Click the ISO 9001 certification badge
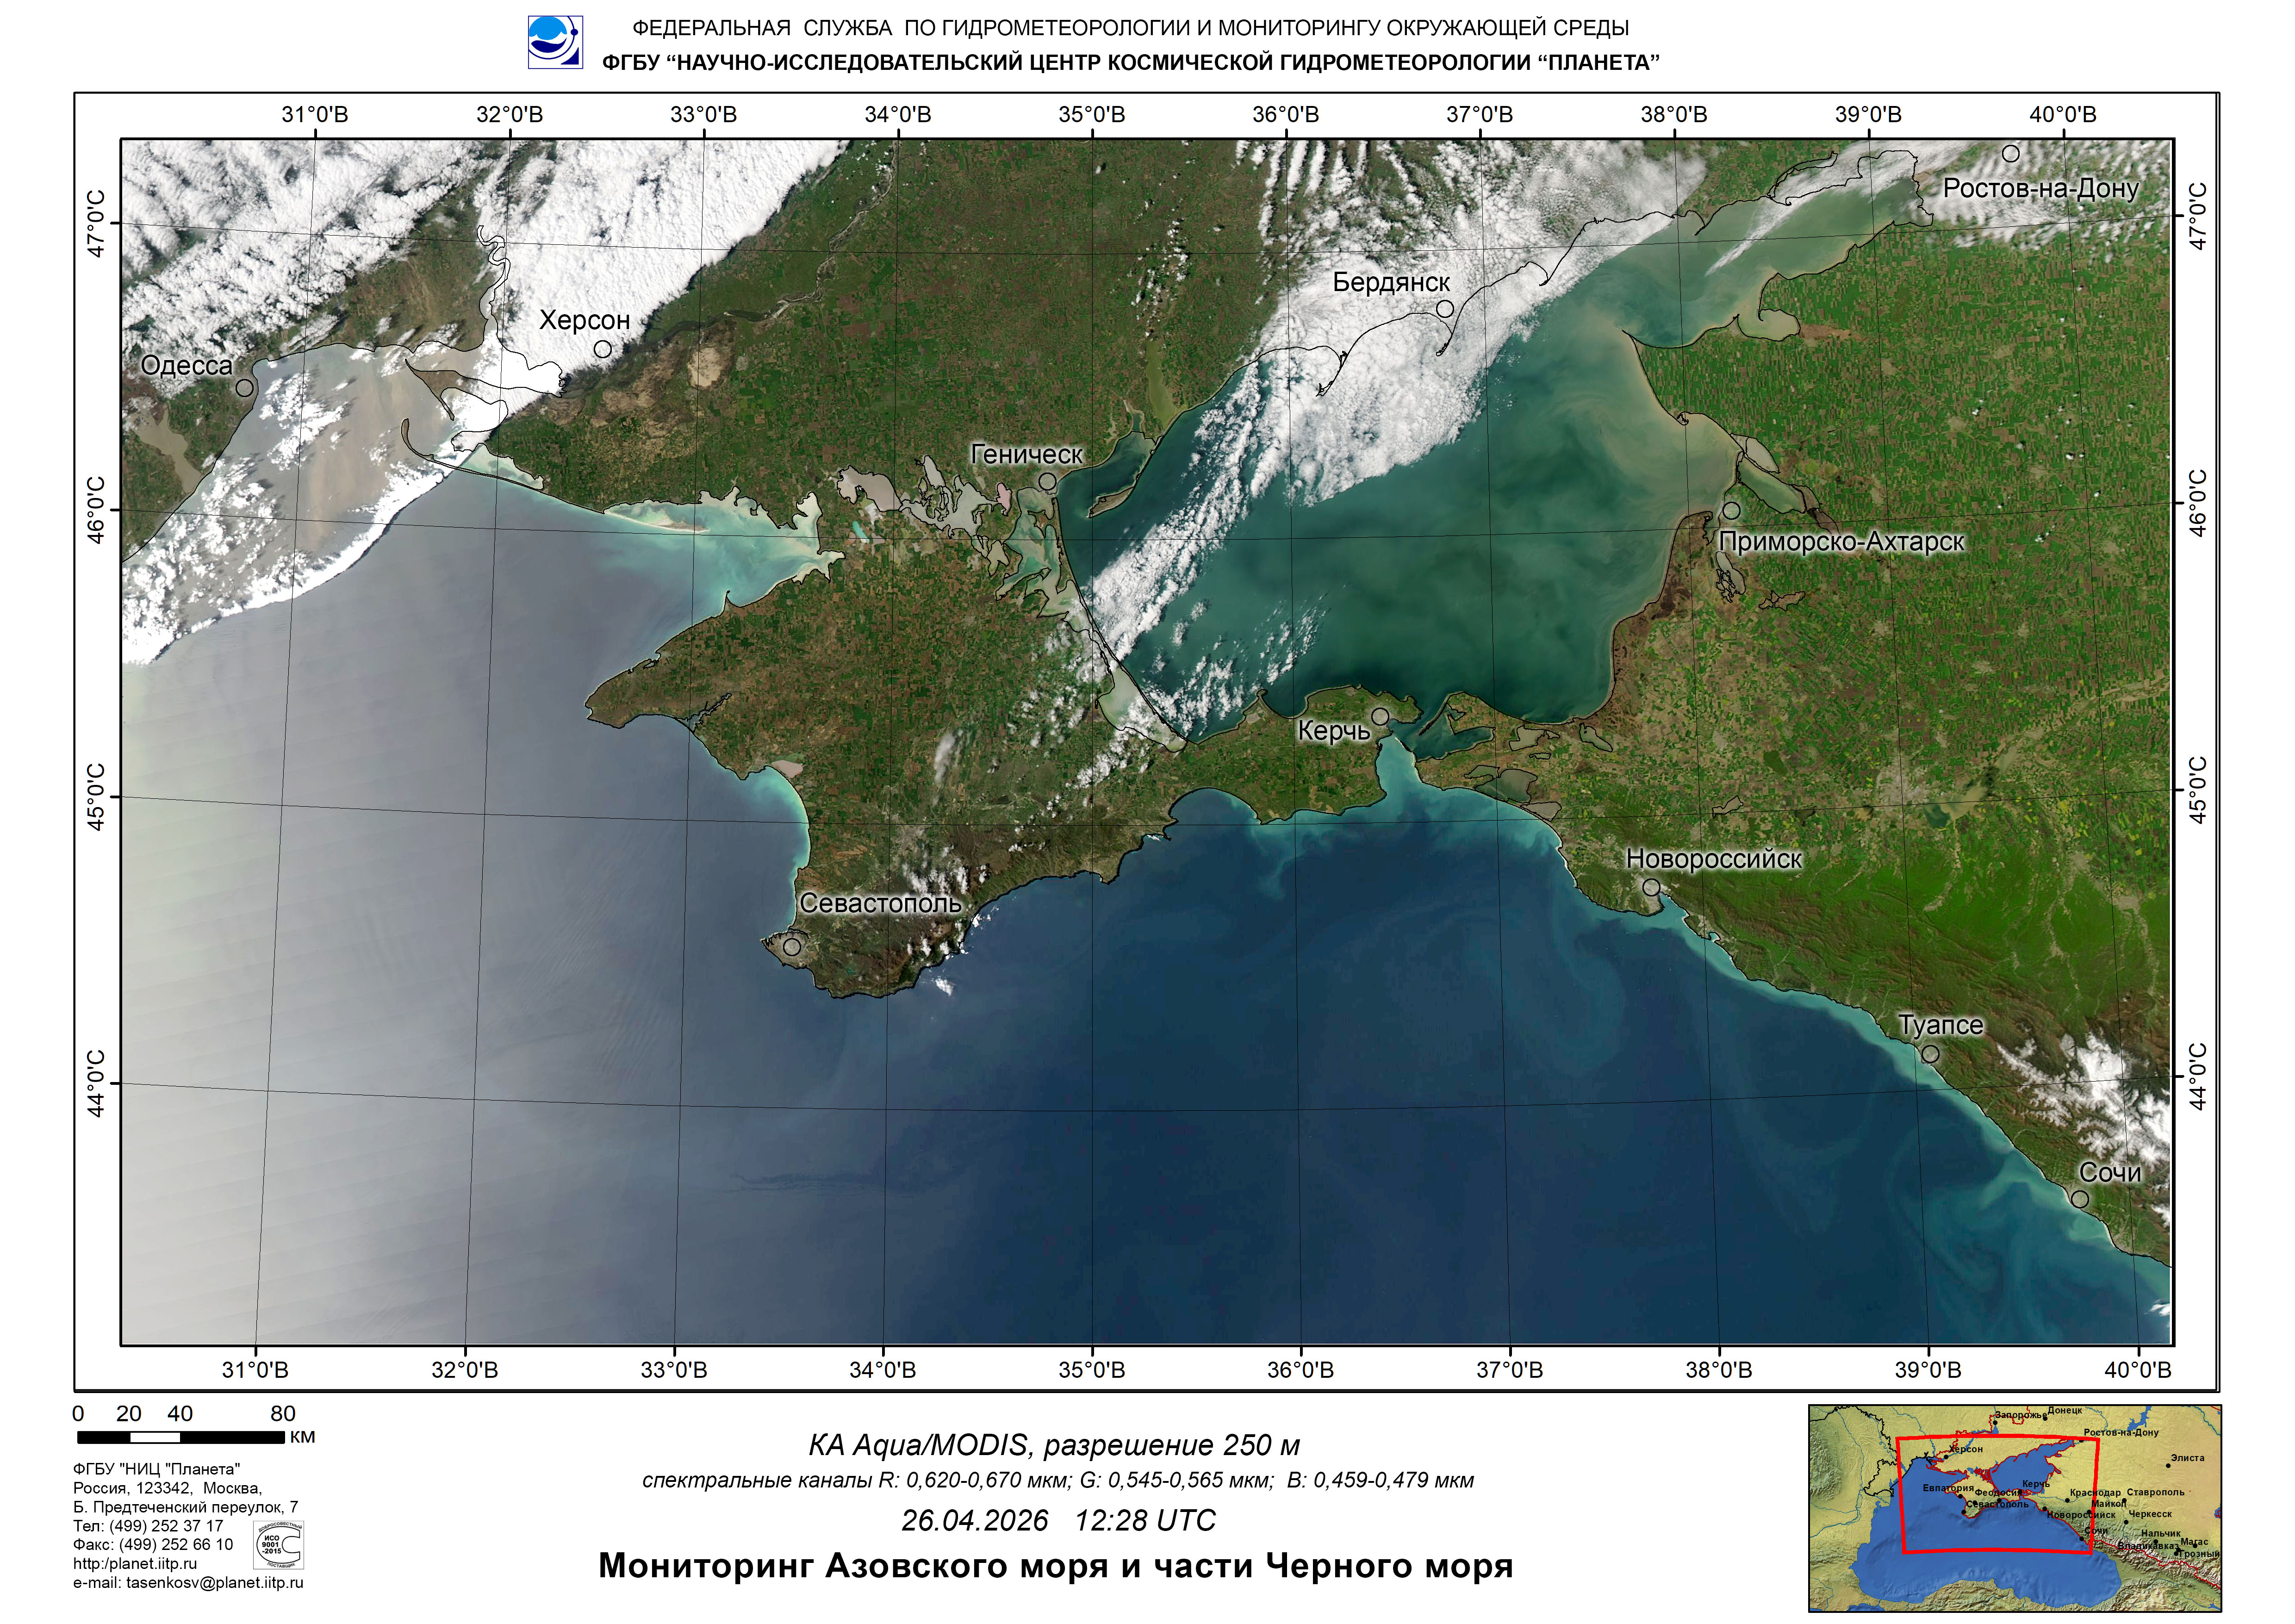2295x1624 pixels. pyautogui.click(x=280, y=1546)
